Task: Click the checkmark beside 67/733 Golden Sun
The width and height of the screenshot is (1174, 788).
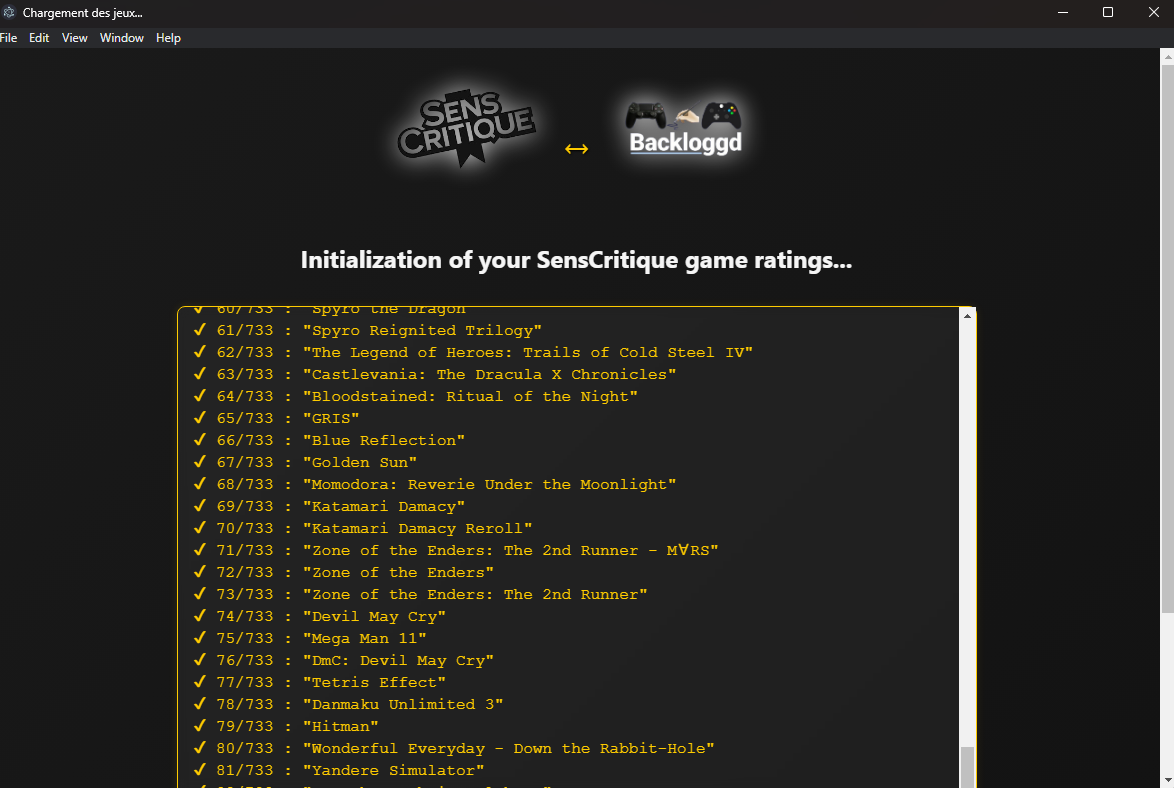Action: coord(199,461)
